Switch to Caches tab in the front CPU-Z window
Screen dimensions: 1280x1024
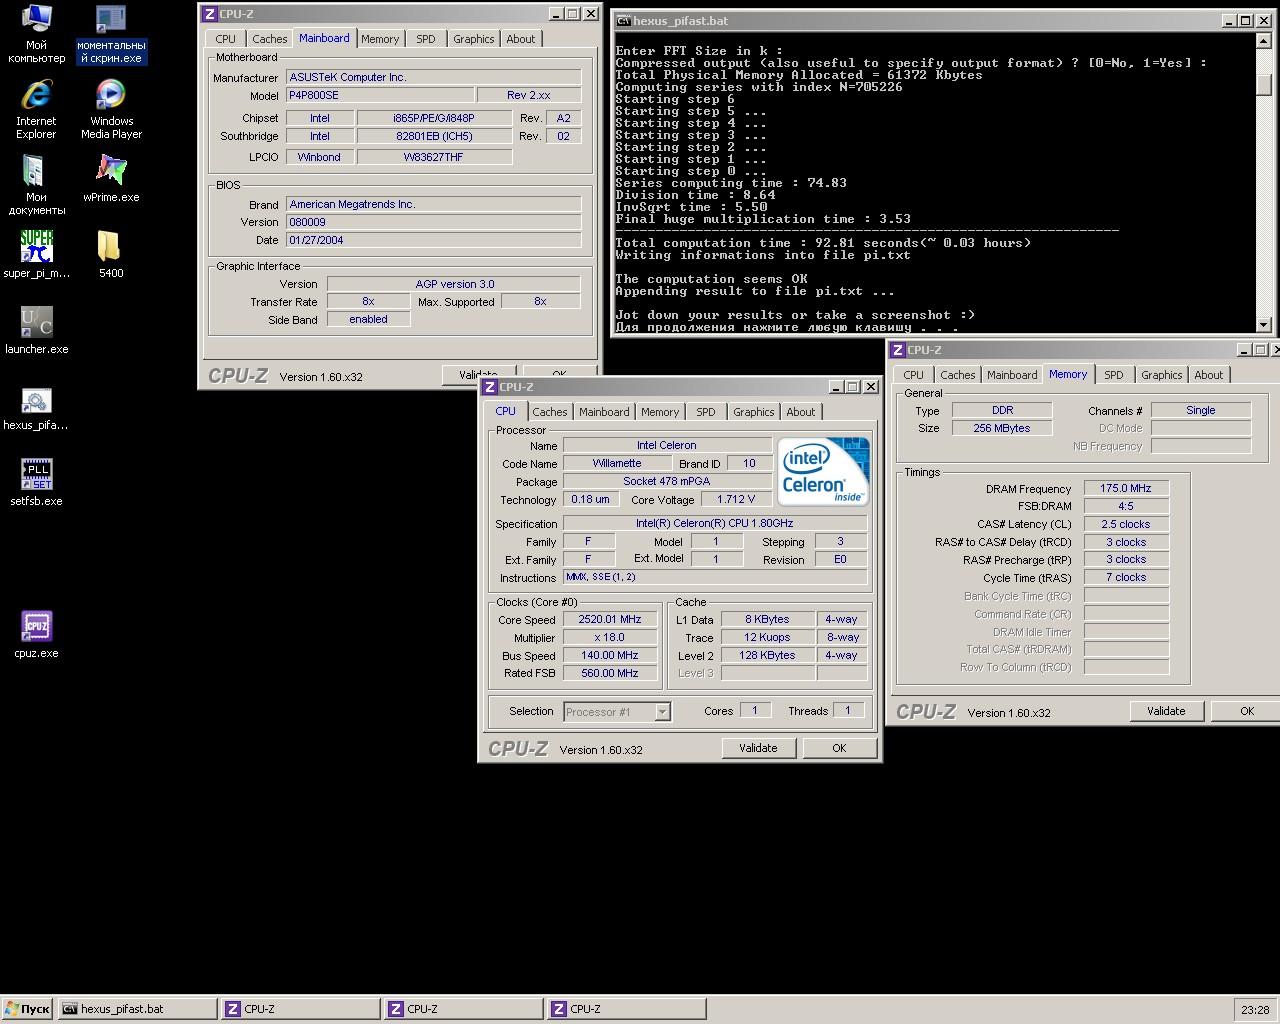[x=549, y=412]
